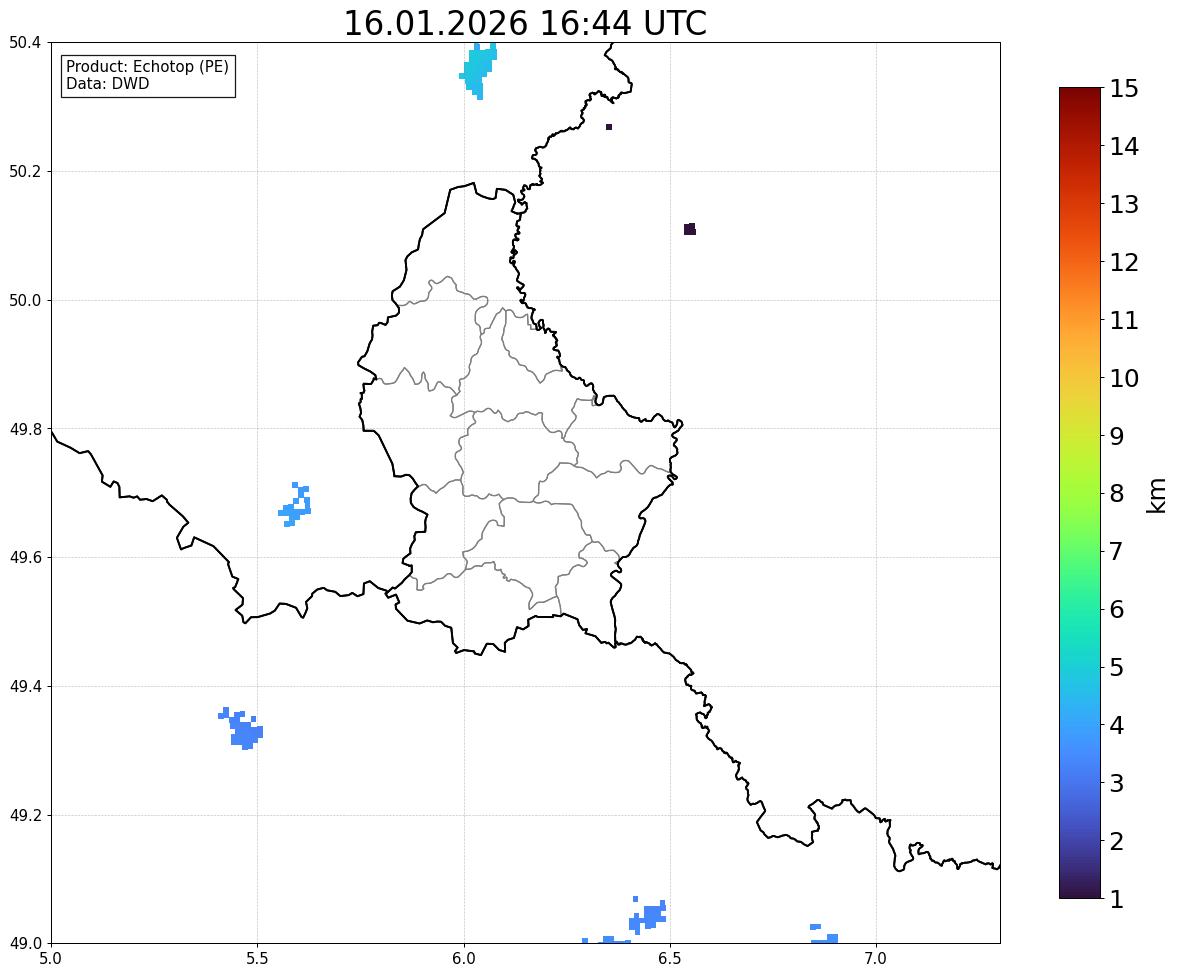This screenshot has width=1178, height=976.
Task: Click x-axis label 6.0
Action: pyautogui.click(x=464, y=959)
